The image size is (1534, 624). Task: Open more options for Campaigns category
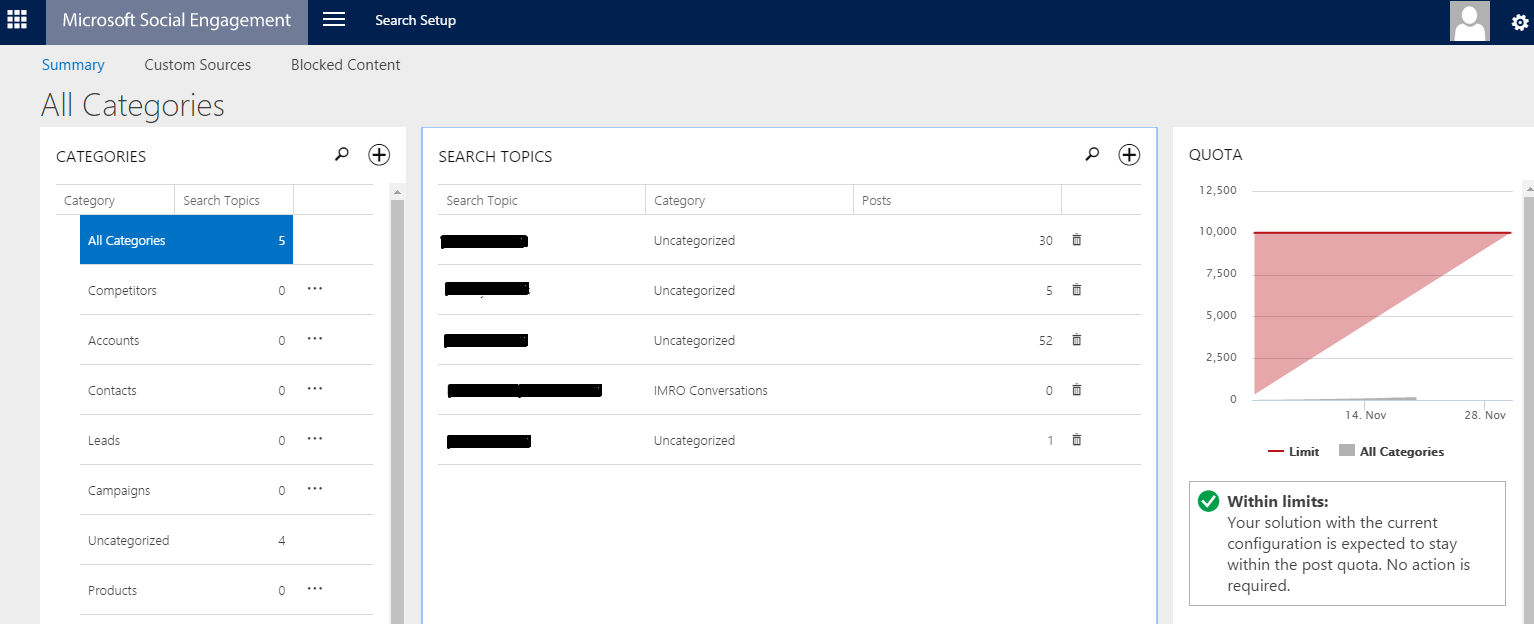point(315,489)
